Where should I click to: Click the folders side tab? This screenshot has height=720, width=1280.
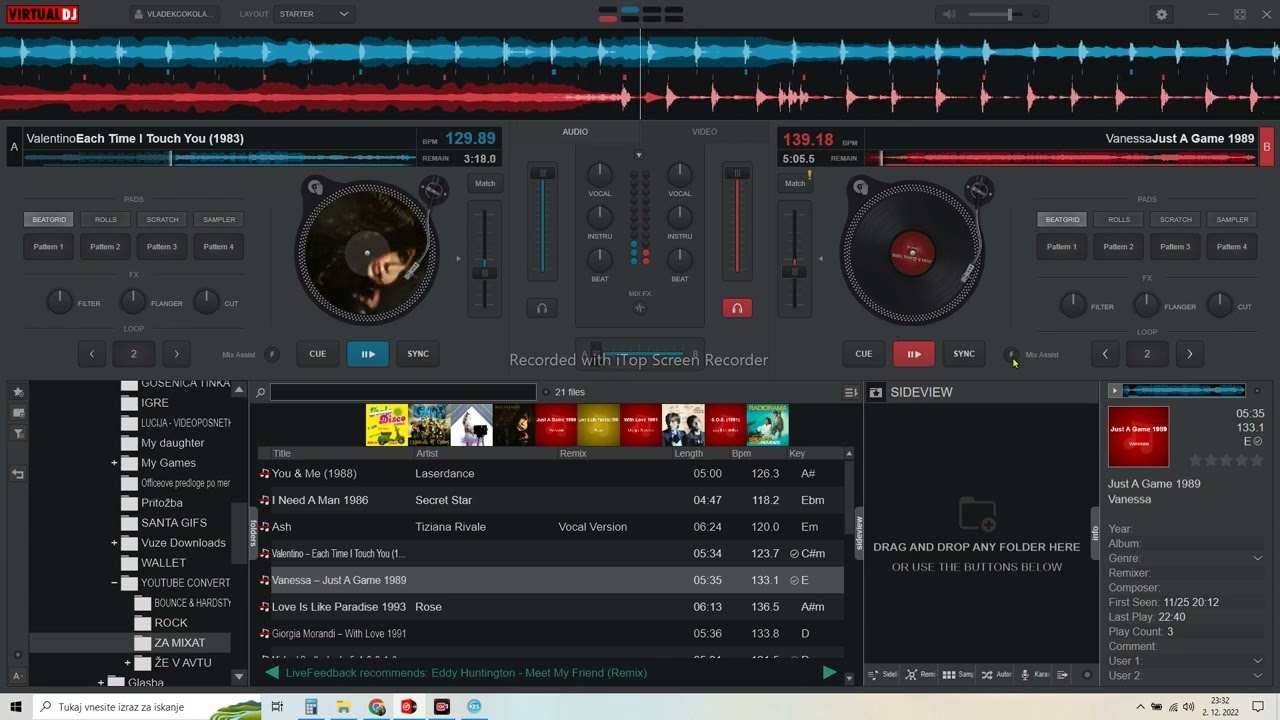tap(254, 533)
